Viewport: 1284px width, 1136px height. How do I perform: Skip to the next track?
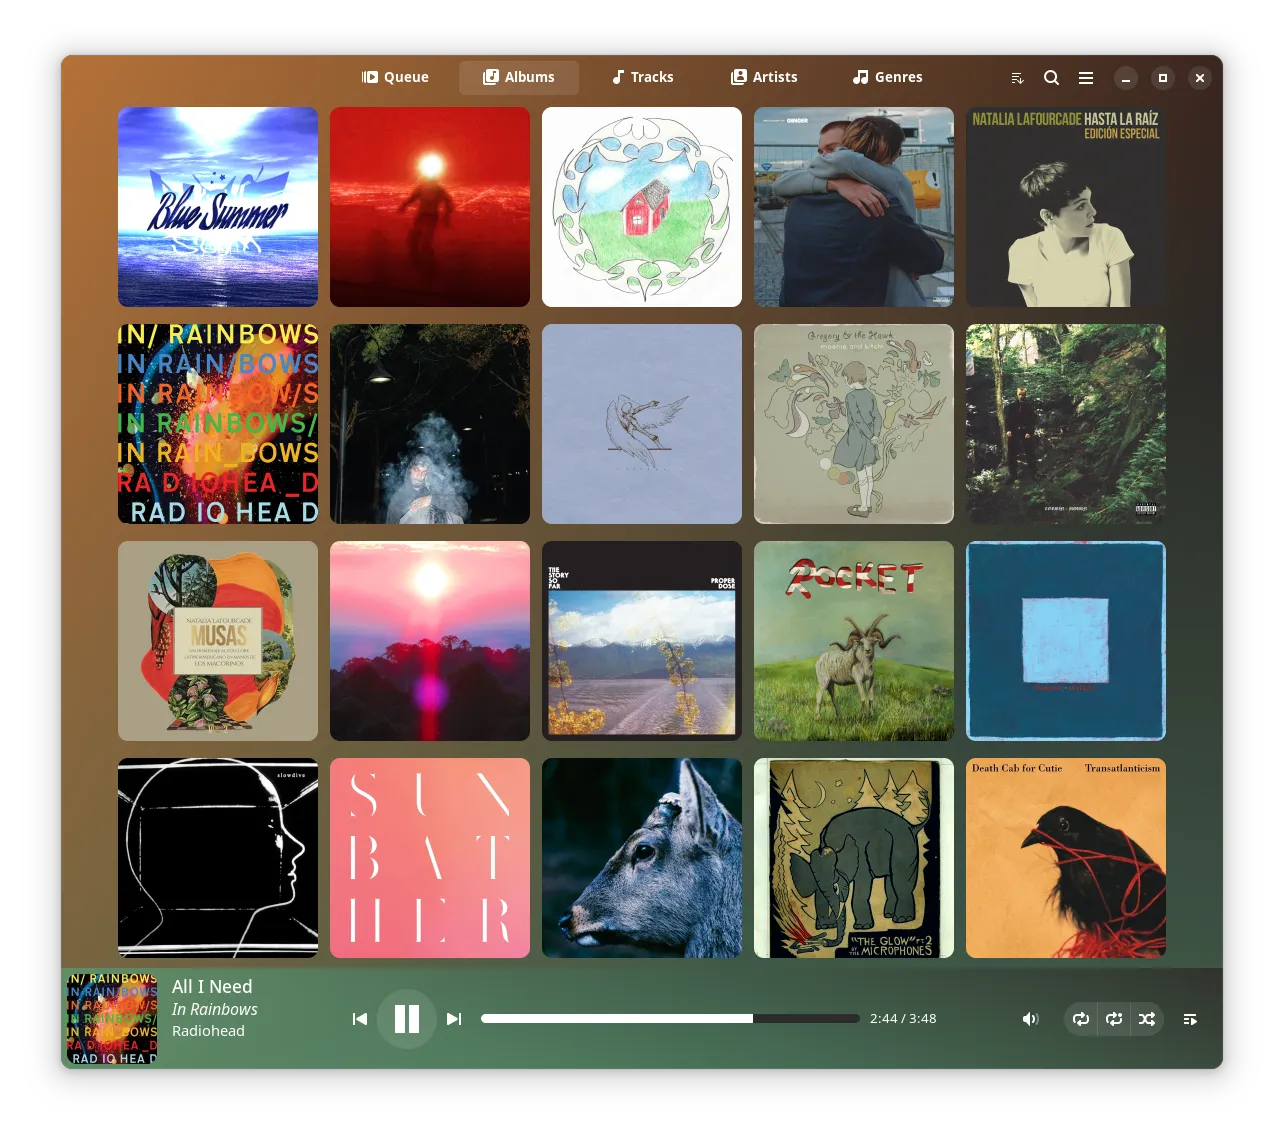(x=454, y=1019)
